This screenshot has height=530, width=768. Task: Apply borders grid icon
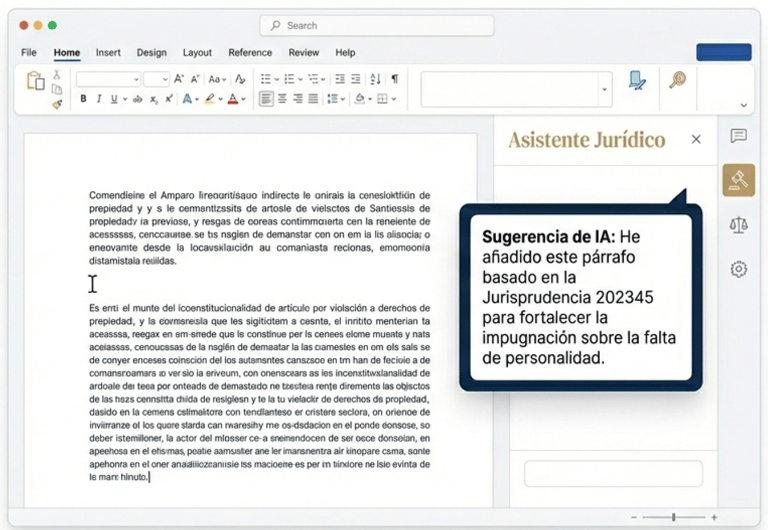point(383,99)
